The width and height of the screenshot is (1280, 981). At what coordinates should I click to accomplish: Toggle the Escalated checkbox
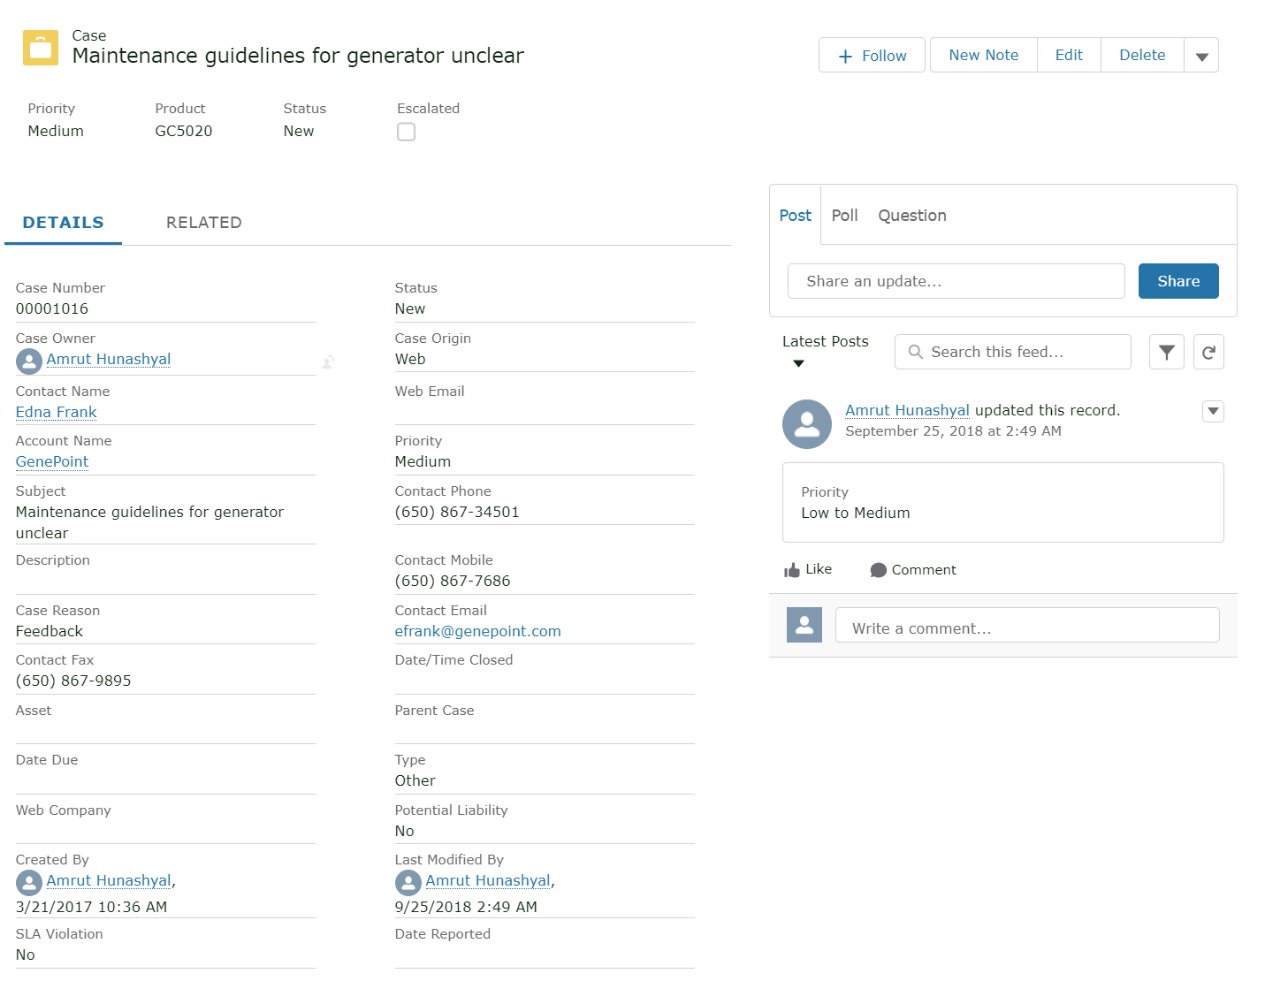pos(406,132)
